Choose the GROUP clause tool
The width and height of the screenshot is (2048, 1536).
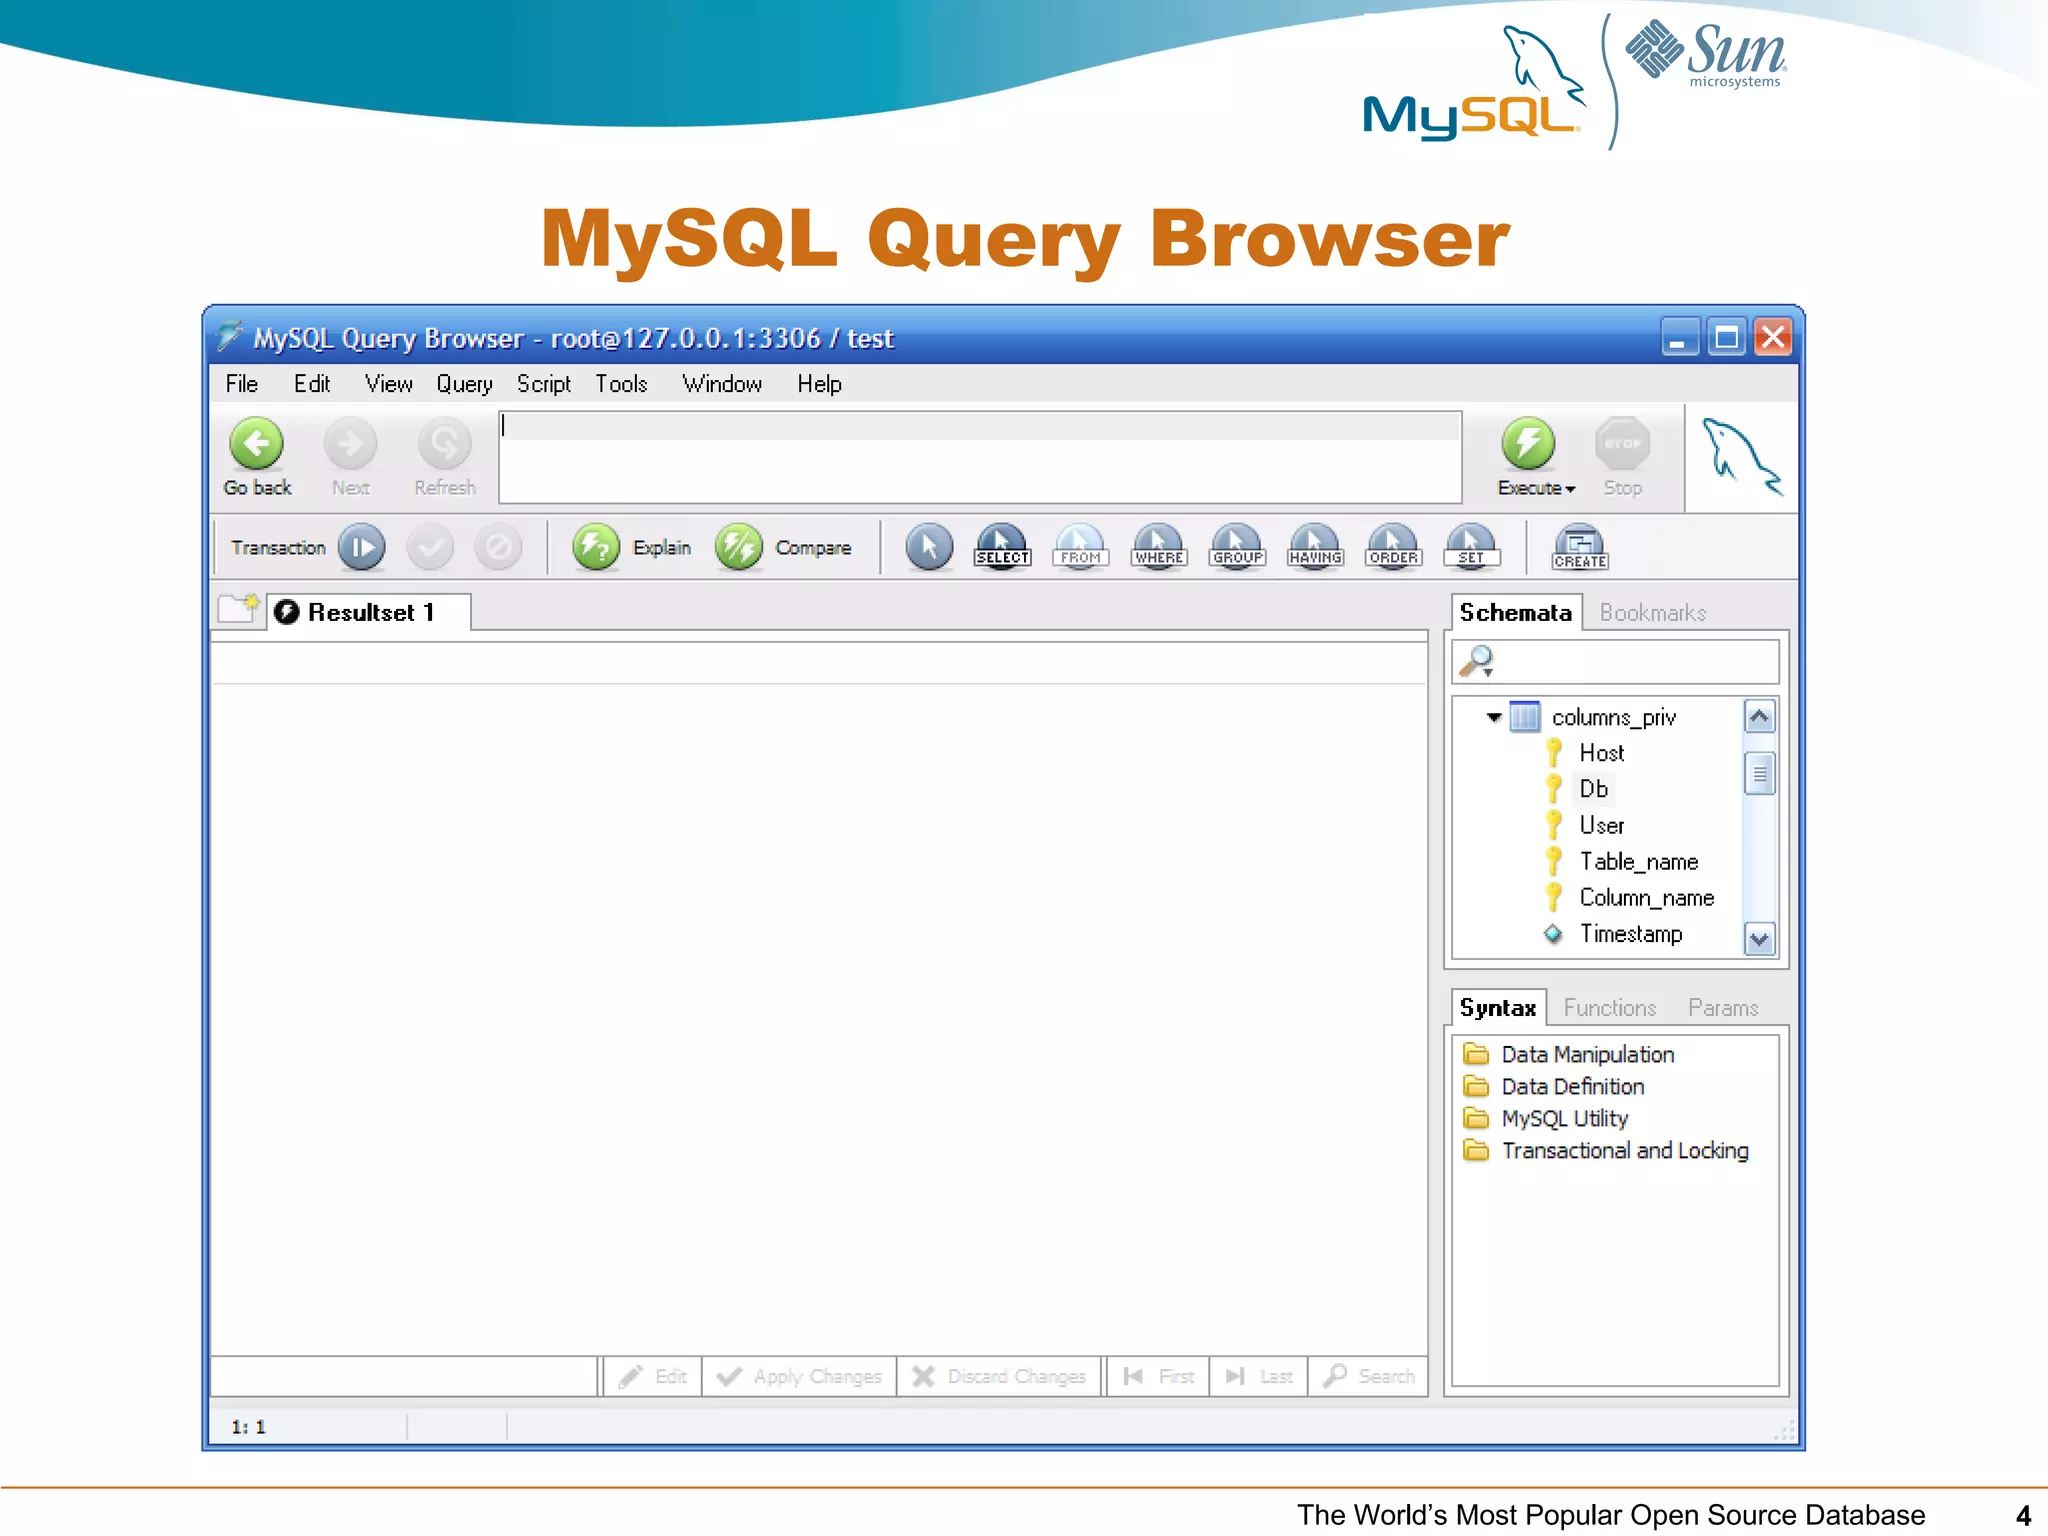1238,547
